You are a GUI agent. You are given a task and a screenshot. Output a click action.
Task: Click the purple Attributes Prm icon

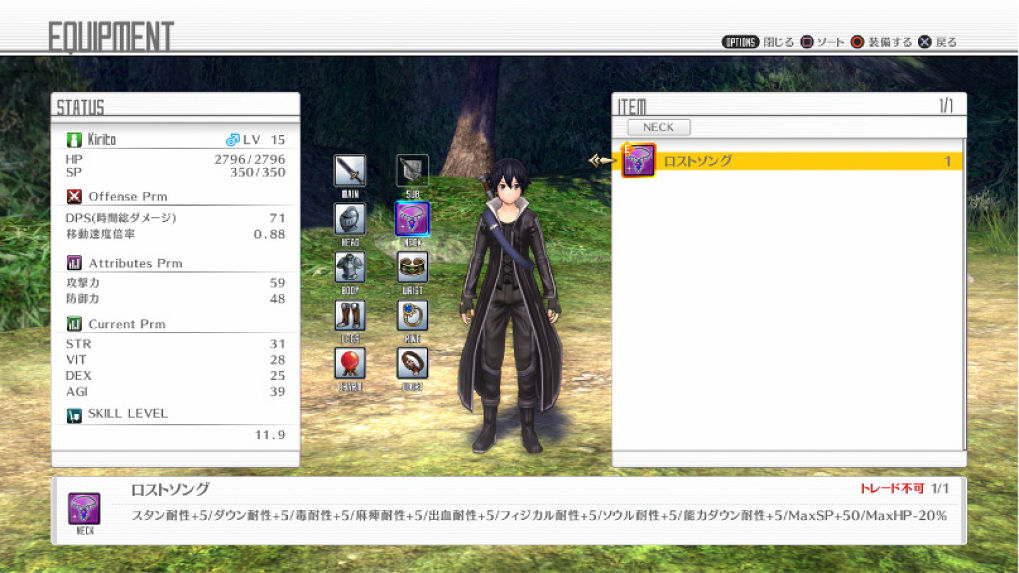point(74,263)
